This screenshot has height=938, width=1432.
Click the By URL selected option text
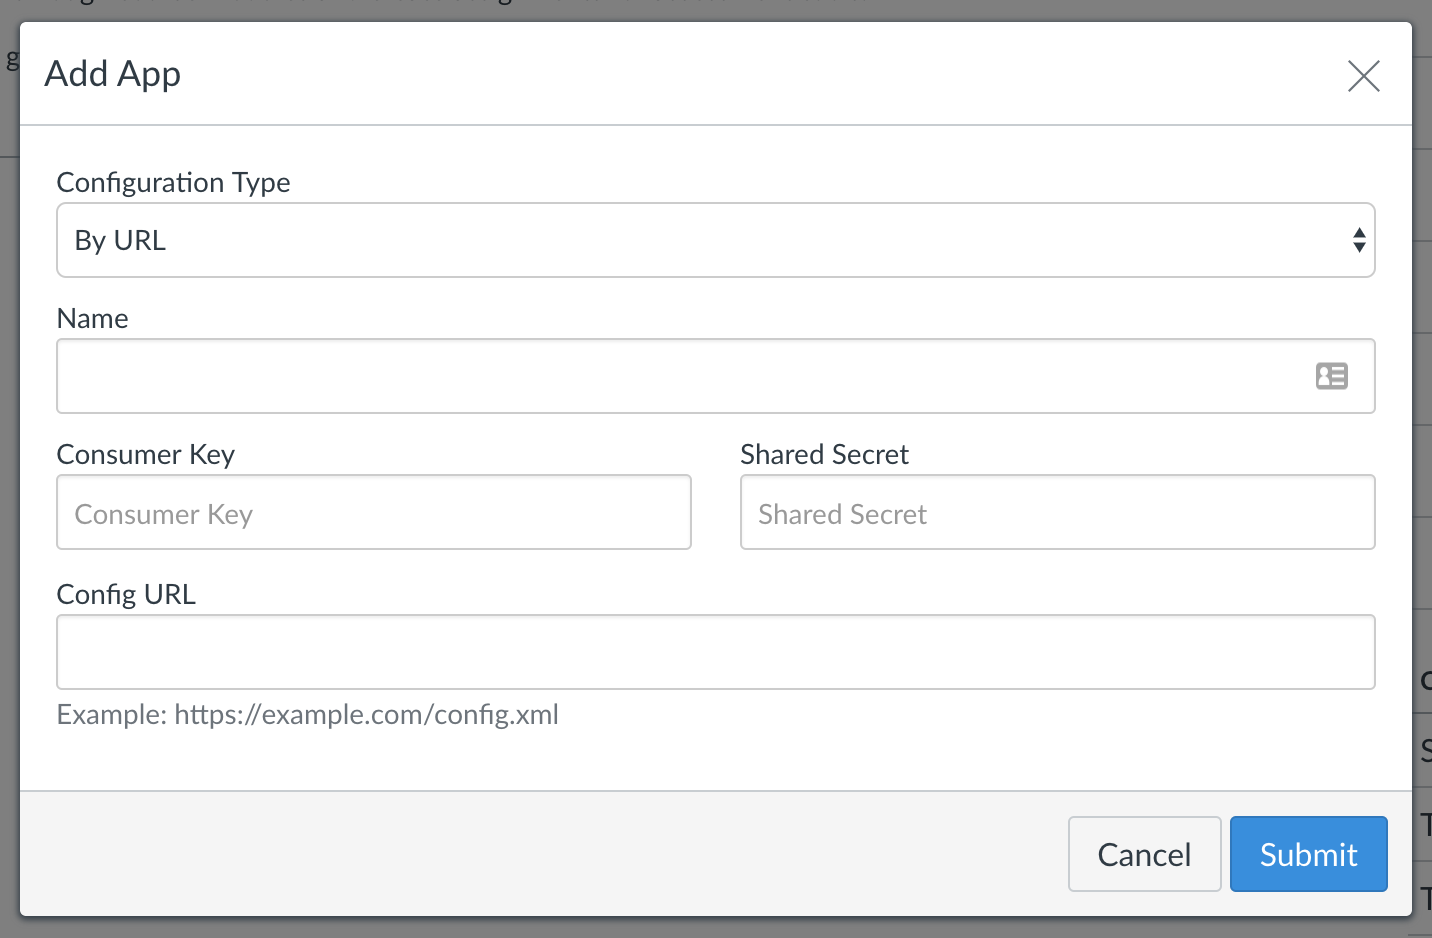point(120,240)
